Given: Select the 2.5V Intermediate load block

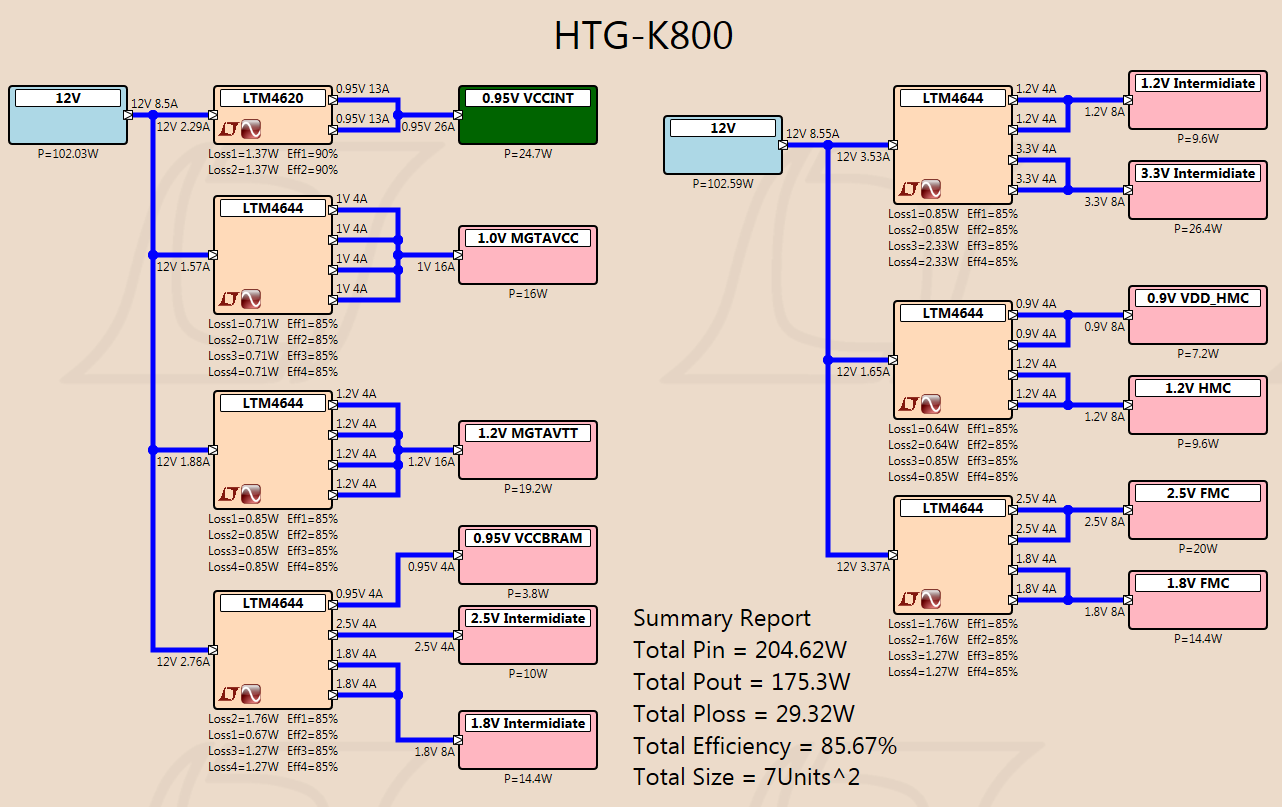Looking at the screenshot, I should coord(528,635).
